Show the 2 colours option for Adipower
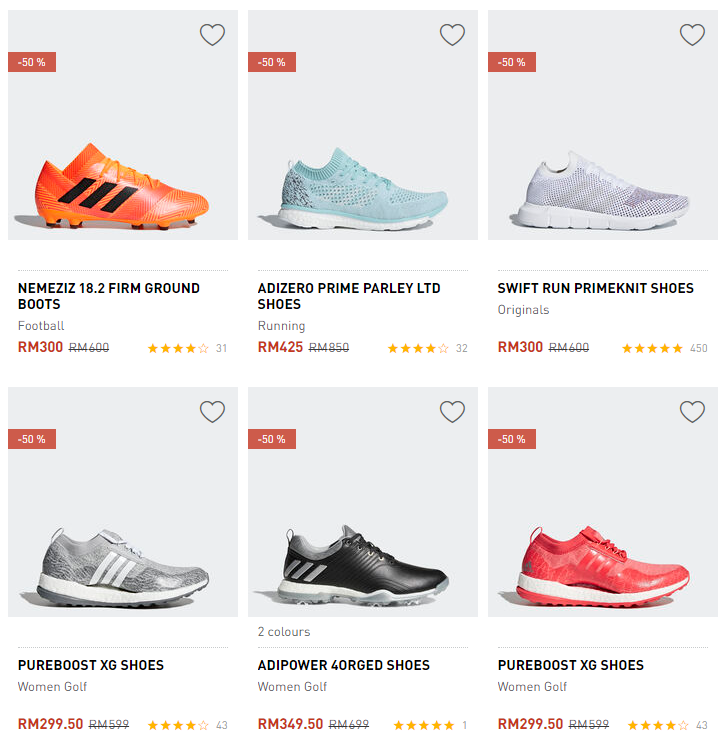 coord(284,632)
